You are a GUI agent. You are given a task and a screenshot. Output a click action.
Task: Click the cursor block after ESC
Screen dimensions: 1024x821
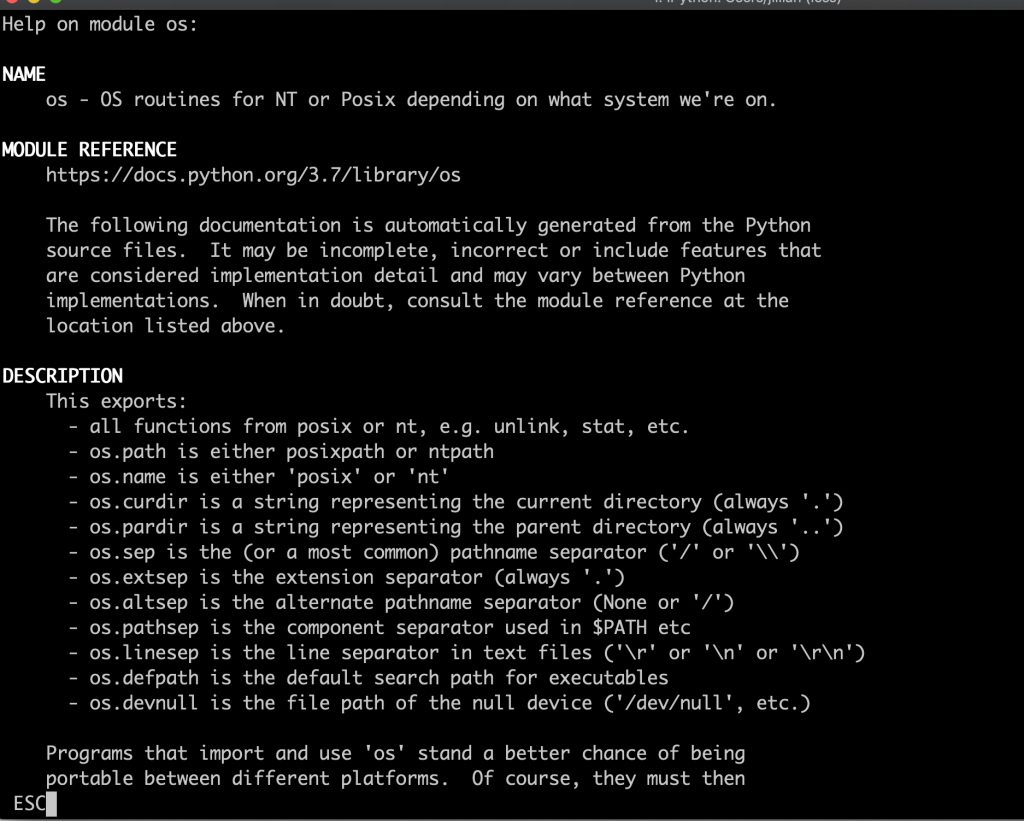tap(52, 803)
